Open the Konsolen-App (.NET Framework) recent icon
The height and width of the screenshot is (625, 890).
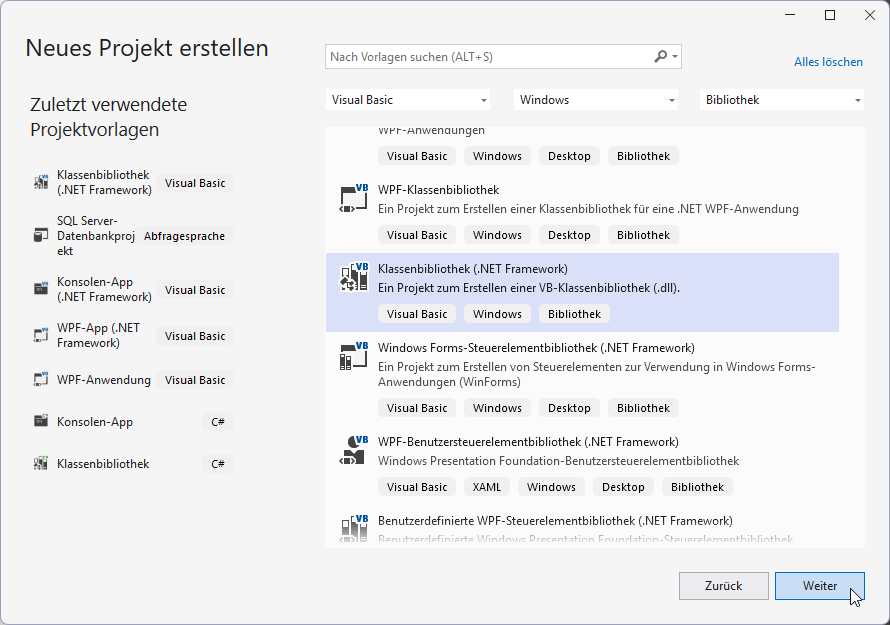40,289
